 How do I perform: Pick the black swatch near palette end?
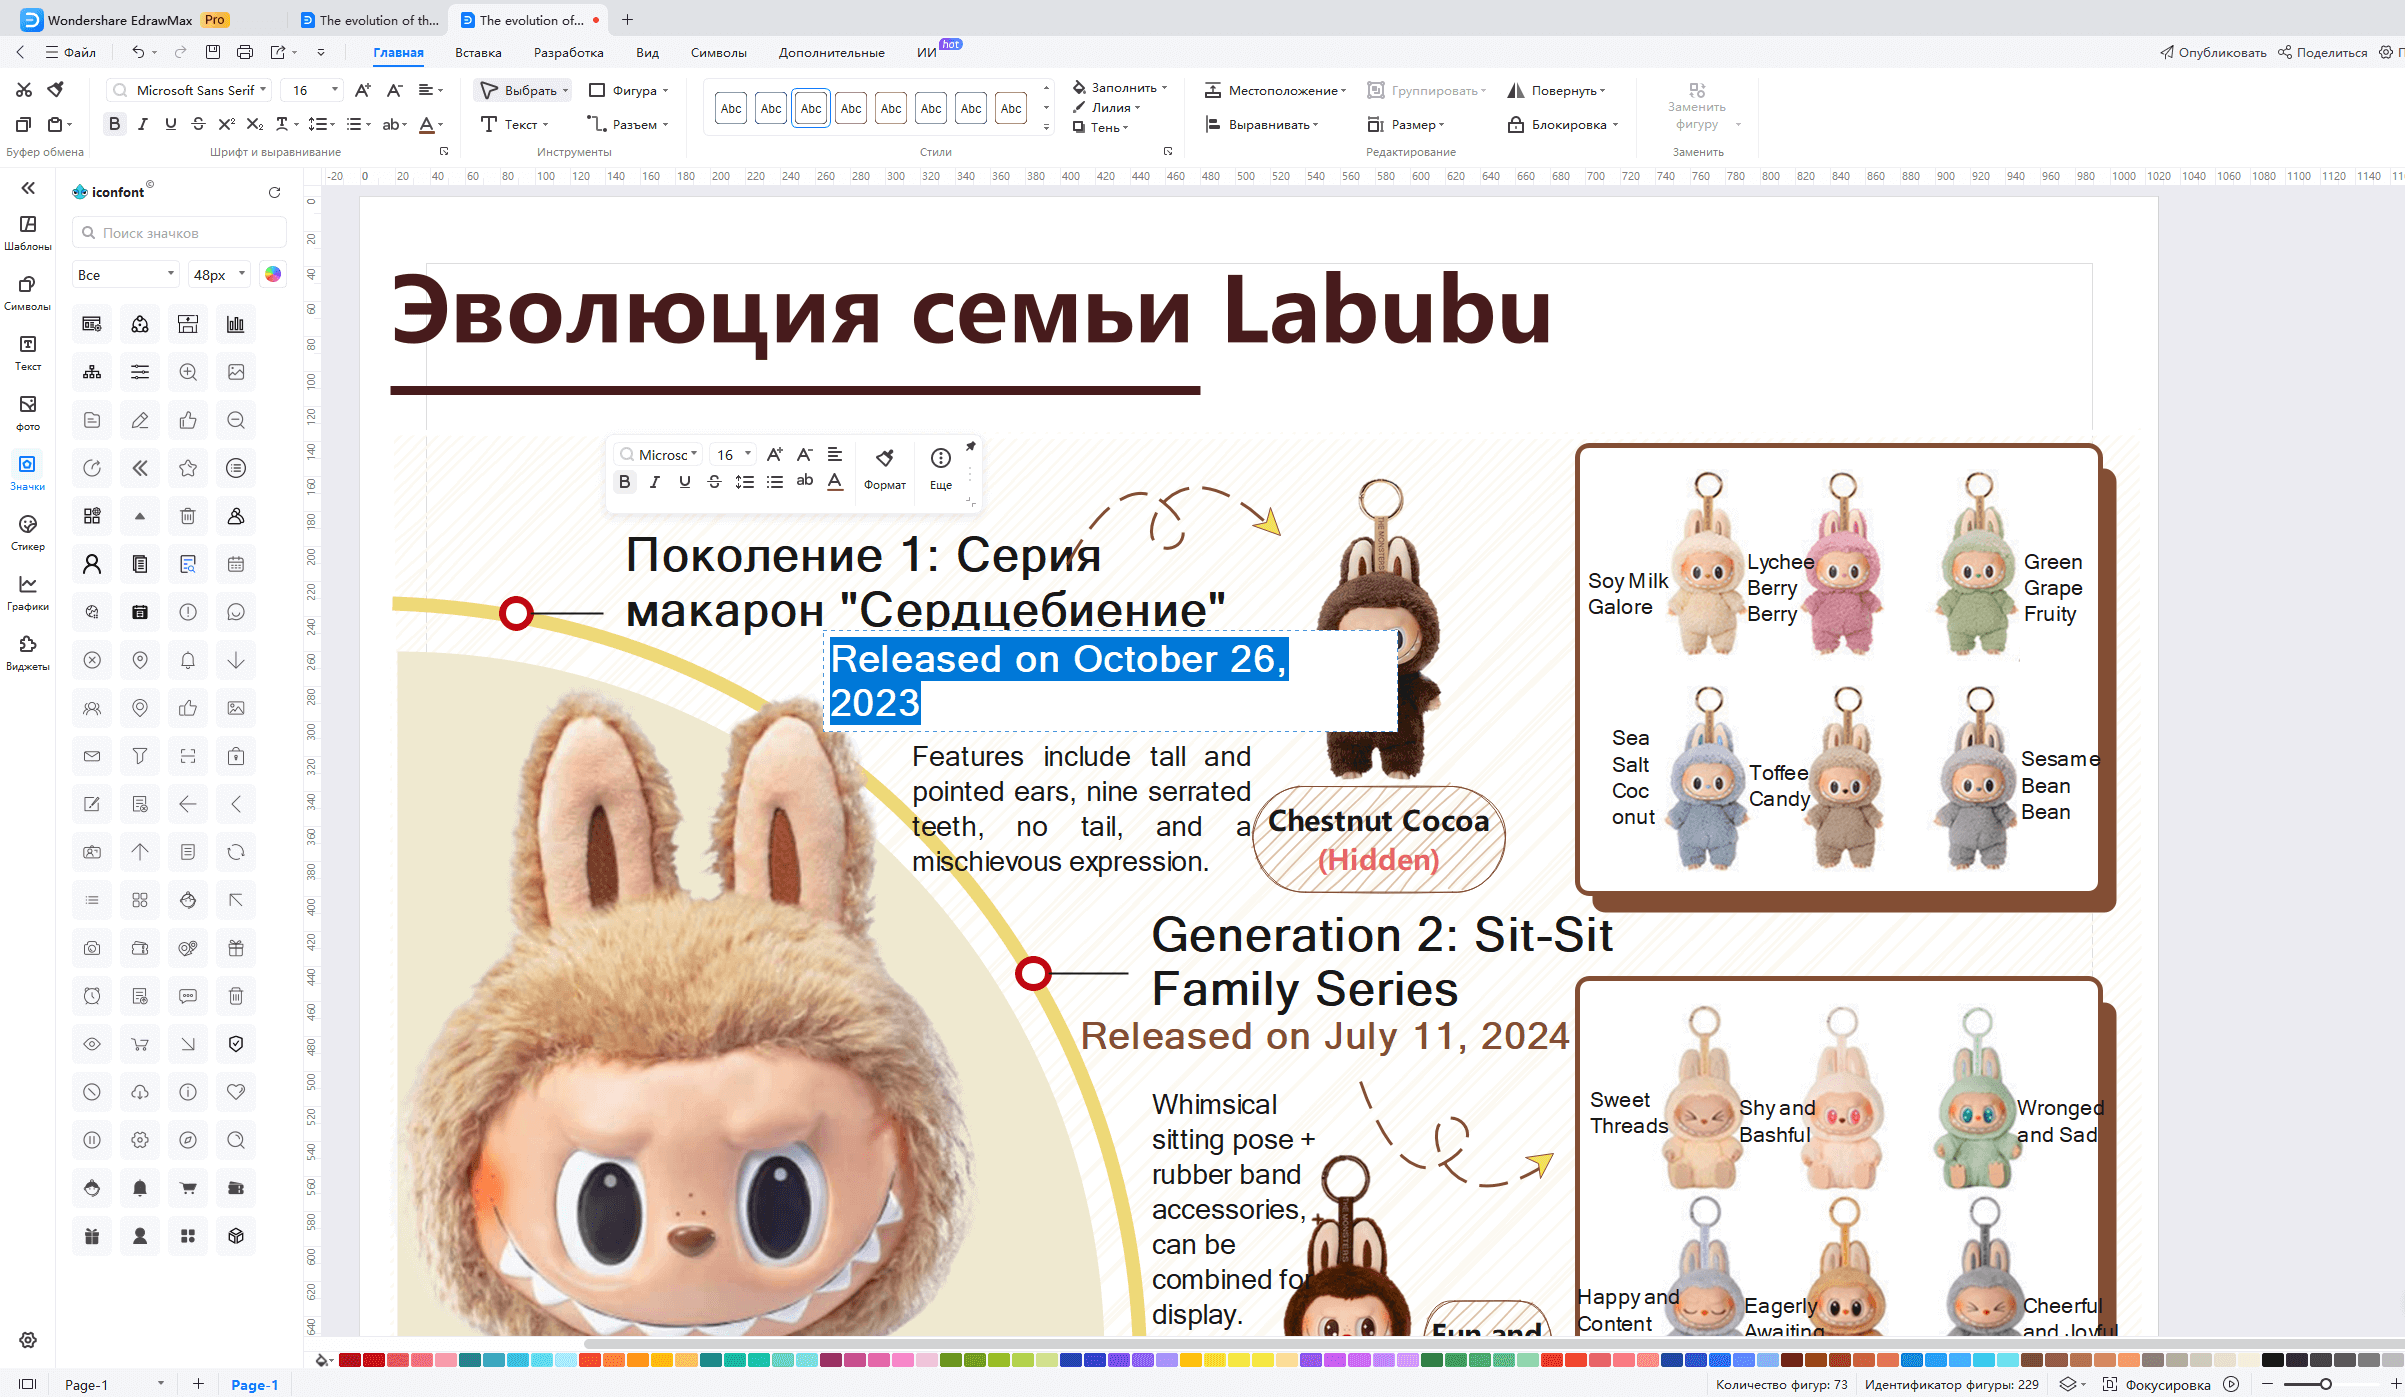pyautogui.click(x=2272, y=1360)
